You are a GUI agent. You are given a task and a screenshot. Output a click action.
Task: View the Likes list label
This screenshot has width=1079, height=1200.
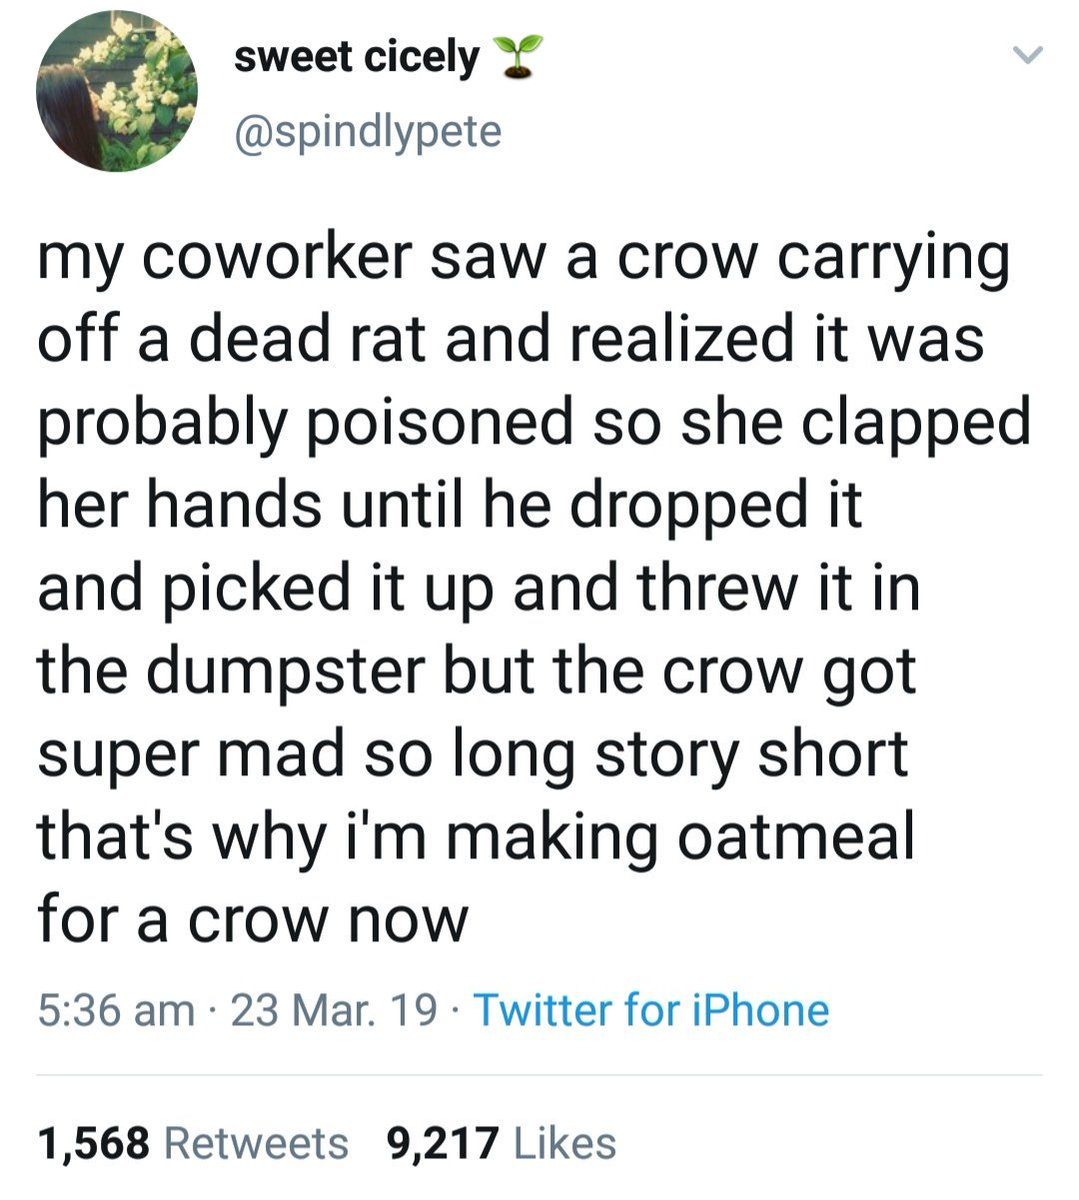(564, 1143)
